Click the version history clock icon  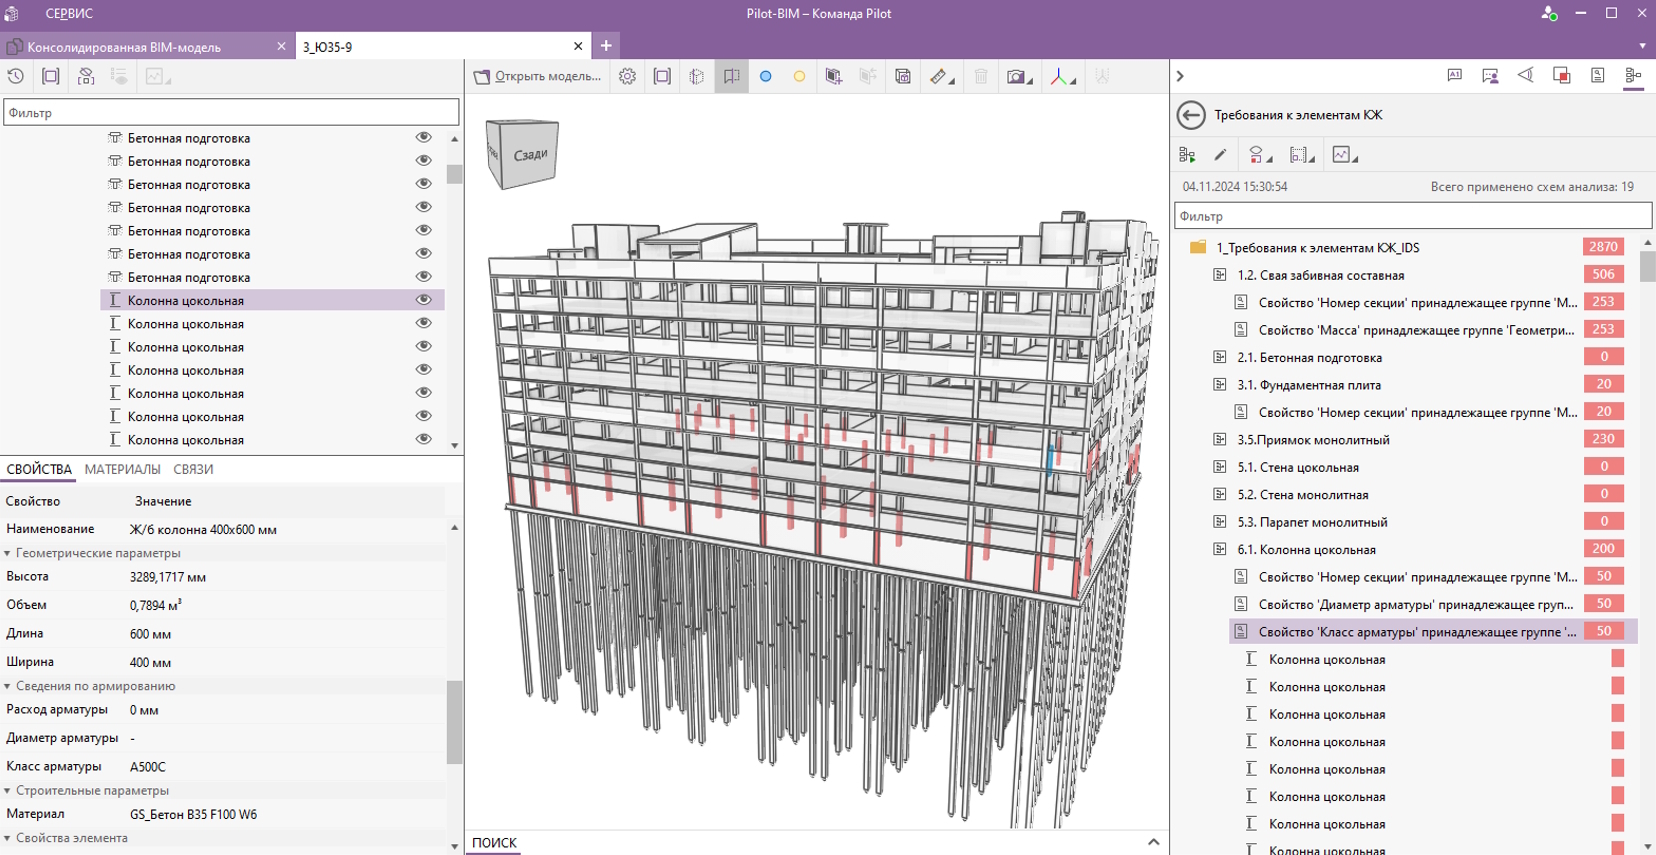click(x=16, y=76)
